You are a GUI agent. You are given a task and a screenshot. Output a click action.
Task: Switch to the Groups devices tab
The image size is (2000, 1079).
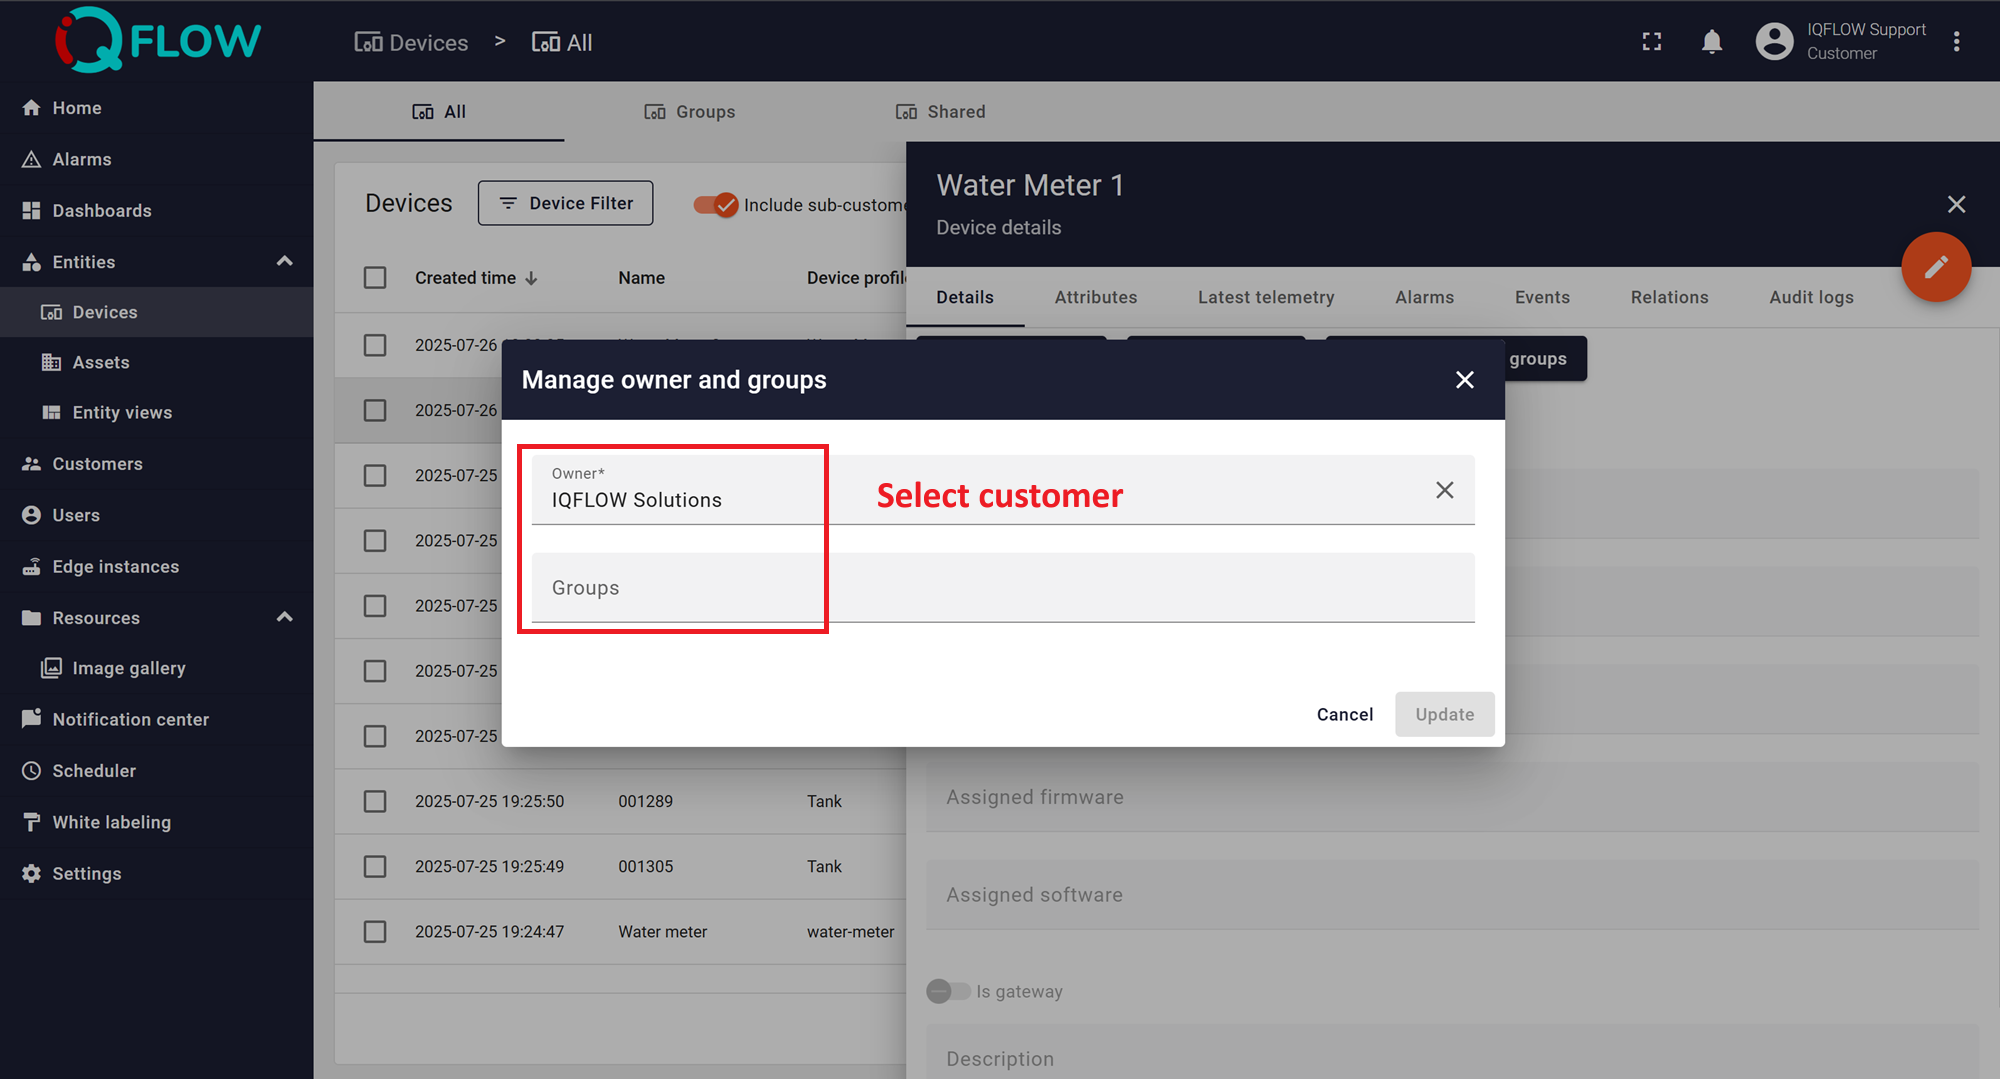tap(690, 112)
